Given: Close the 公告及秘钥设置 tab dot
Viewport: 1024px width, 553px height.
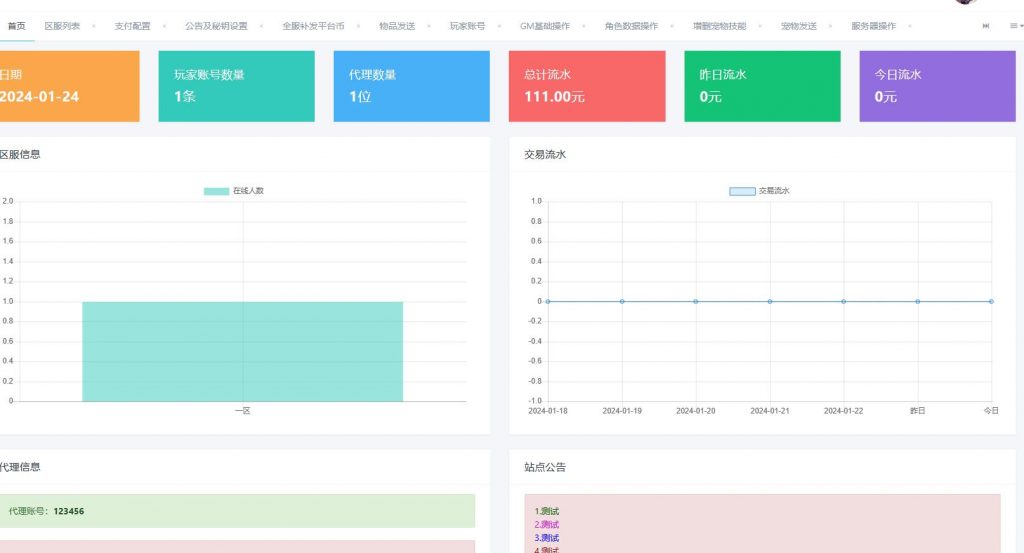Looking at the screenshot, I should tap(261, 26).
